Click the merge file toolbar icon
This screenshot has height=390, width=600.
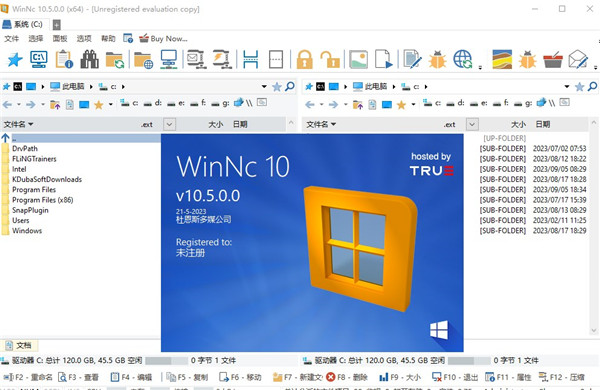(x=276, y=59)
